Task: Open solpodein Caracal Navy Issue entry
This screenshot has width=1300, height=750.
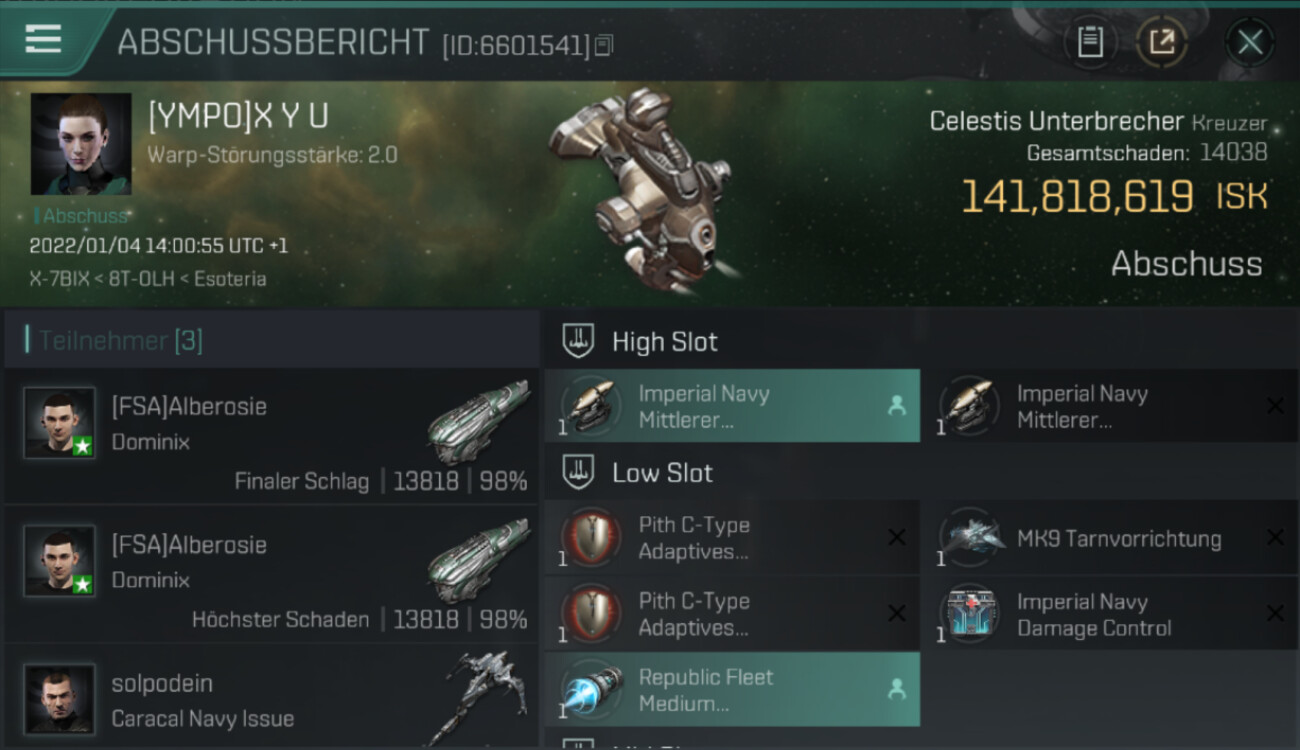Action: coord(272,697)
